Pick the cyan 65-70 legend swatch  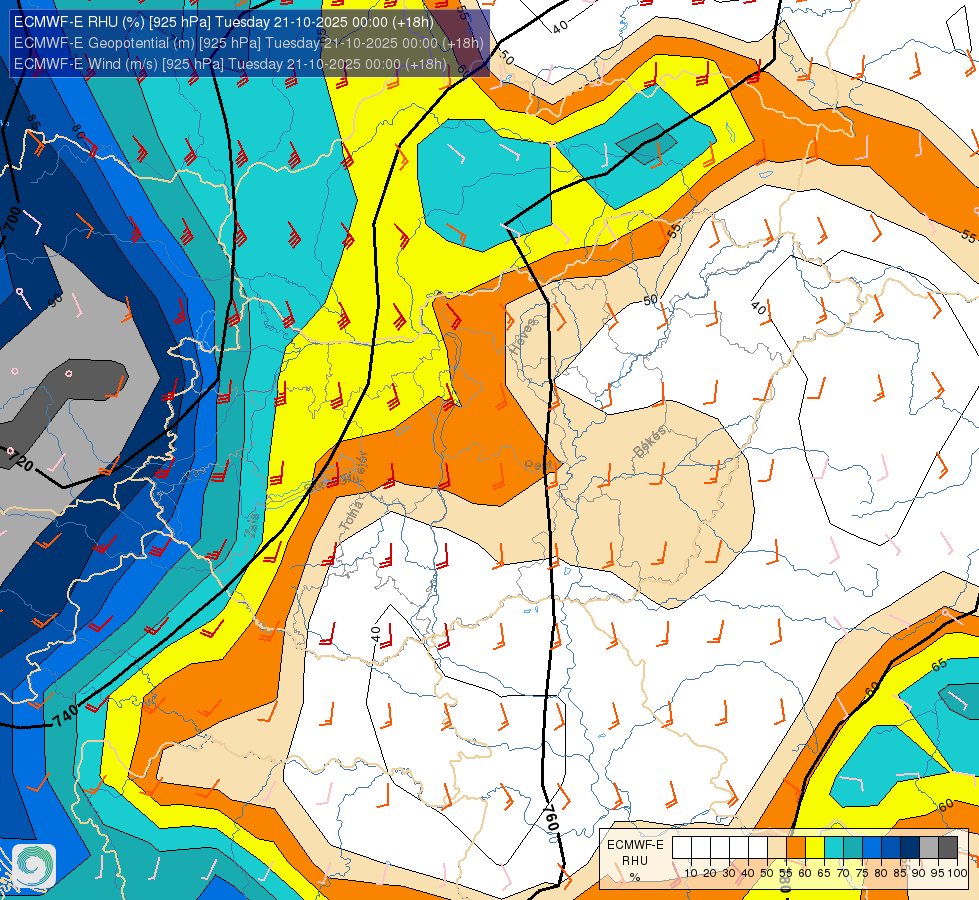(834, 849)
